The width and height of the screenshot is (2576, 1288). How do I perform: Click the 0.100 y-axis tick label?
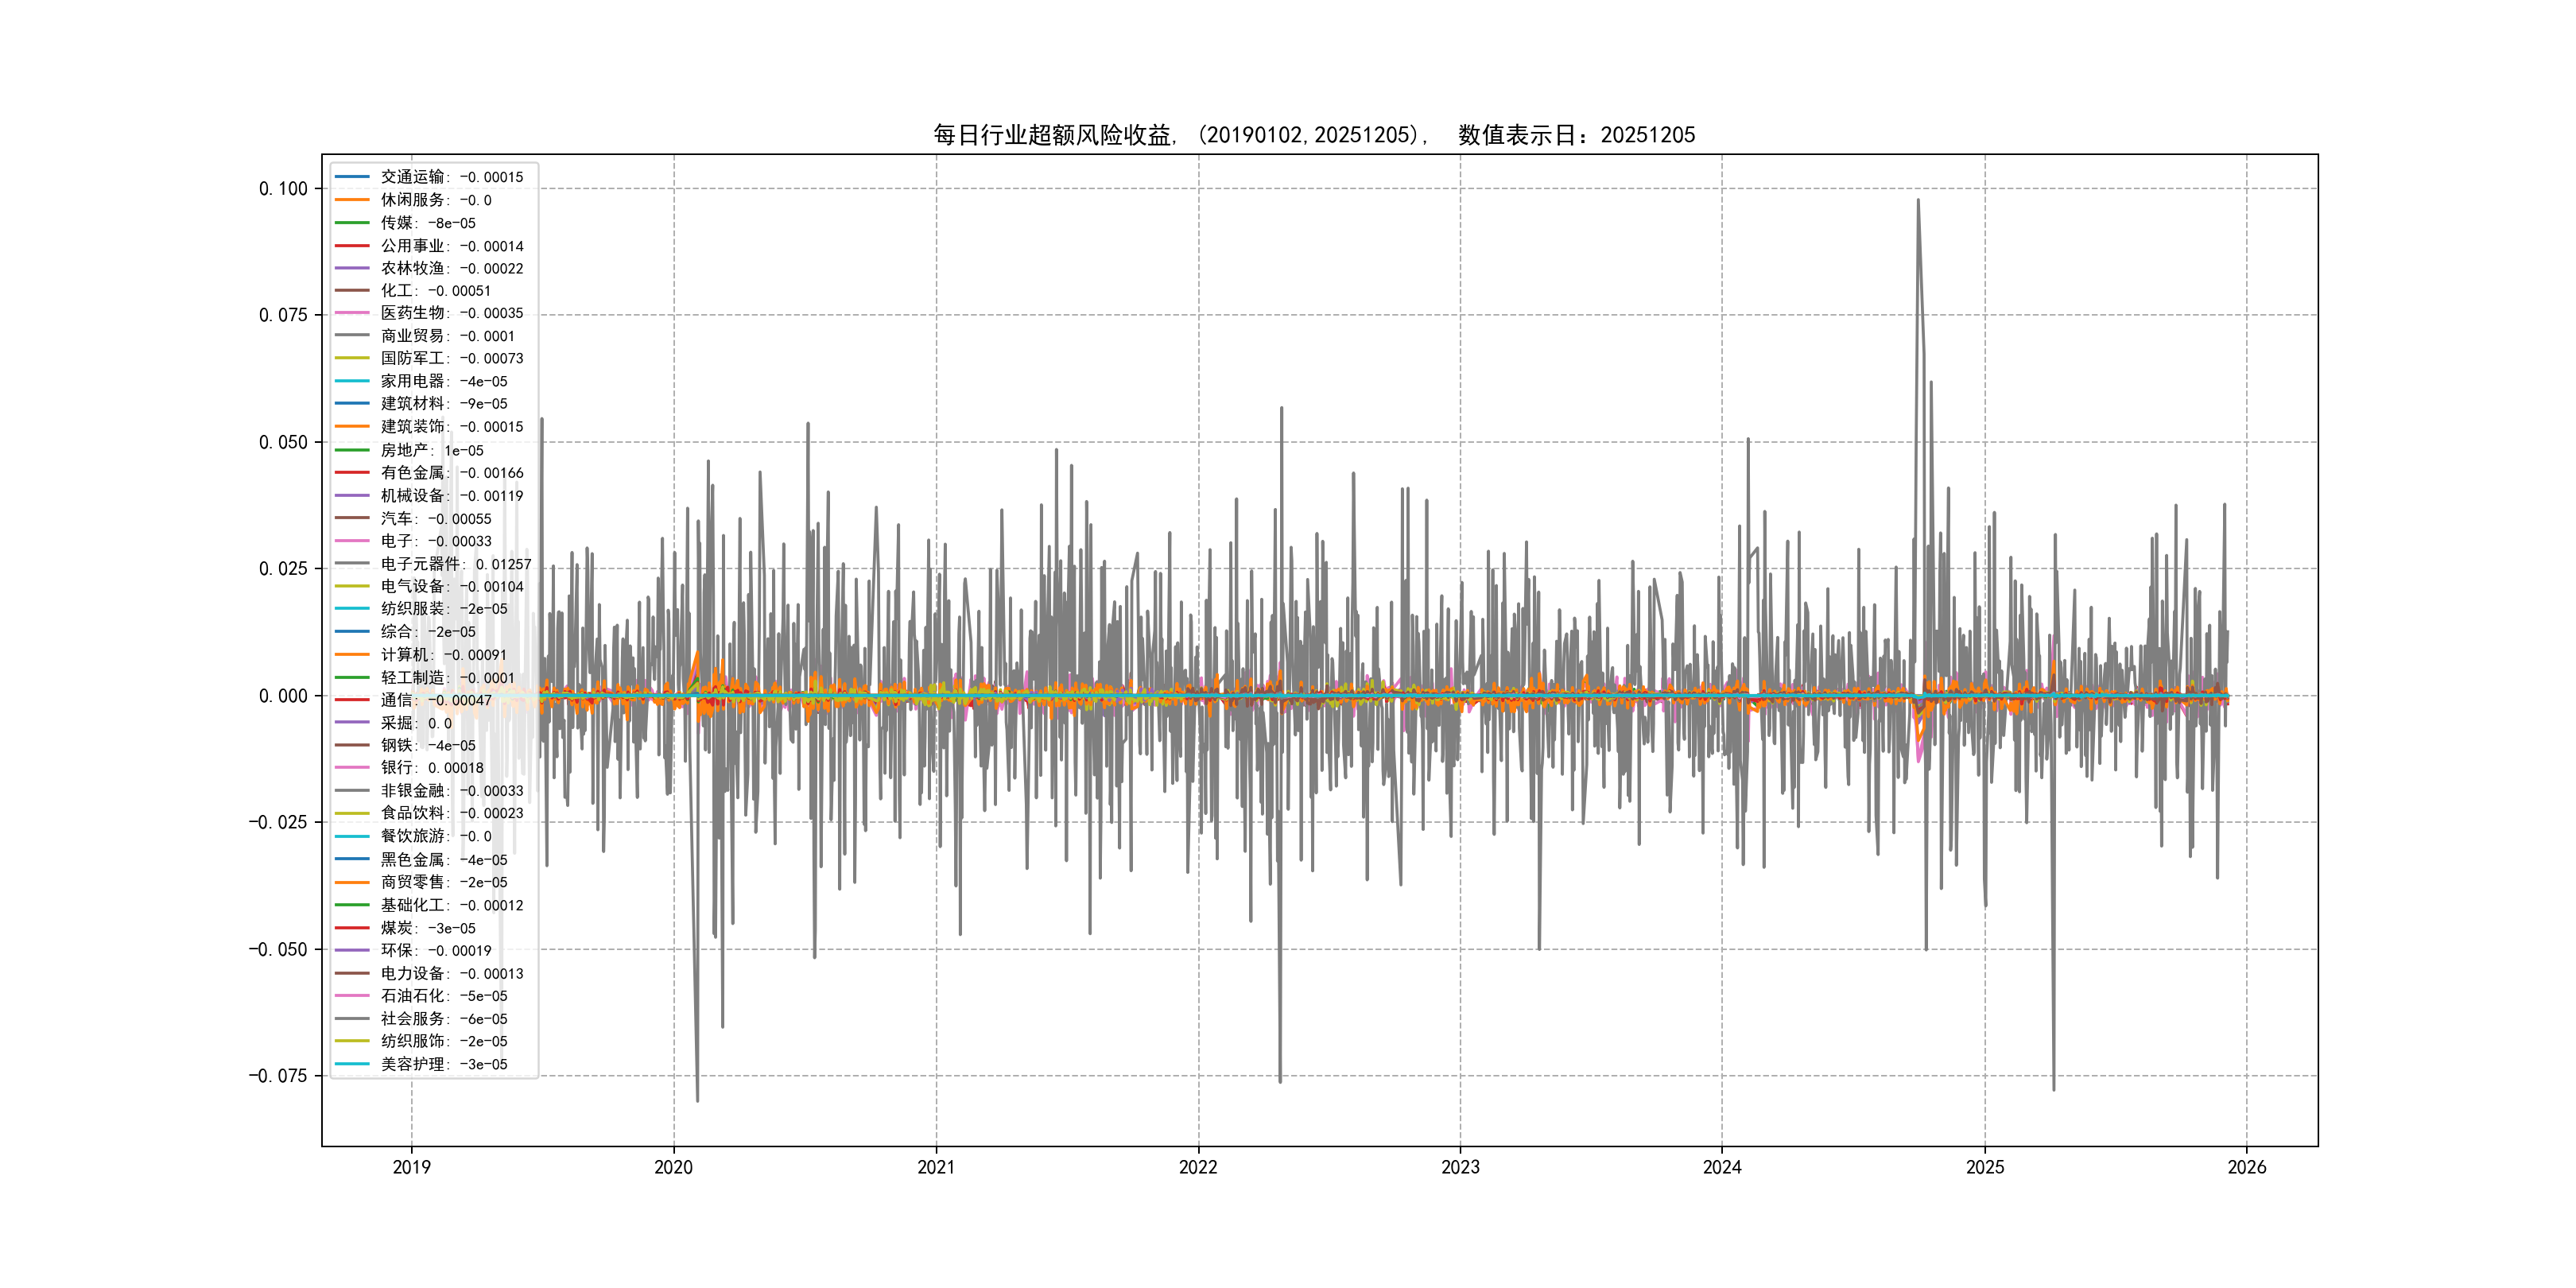(x=283, y=189)
